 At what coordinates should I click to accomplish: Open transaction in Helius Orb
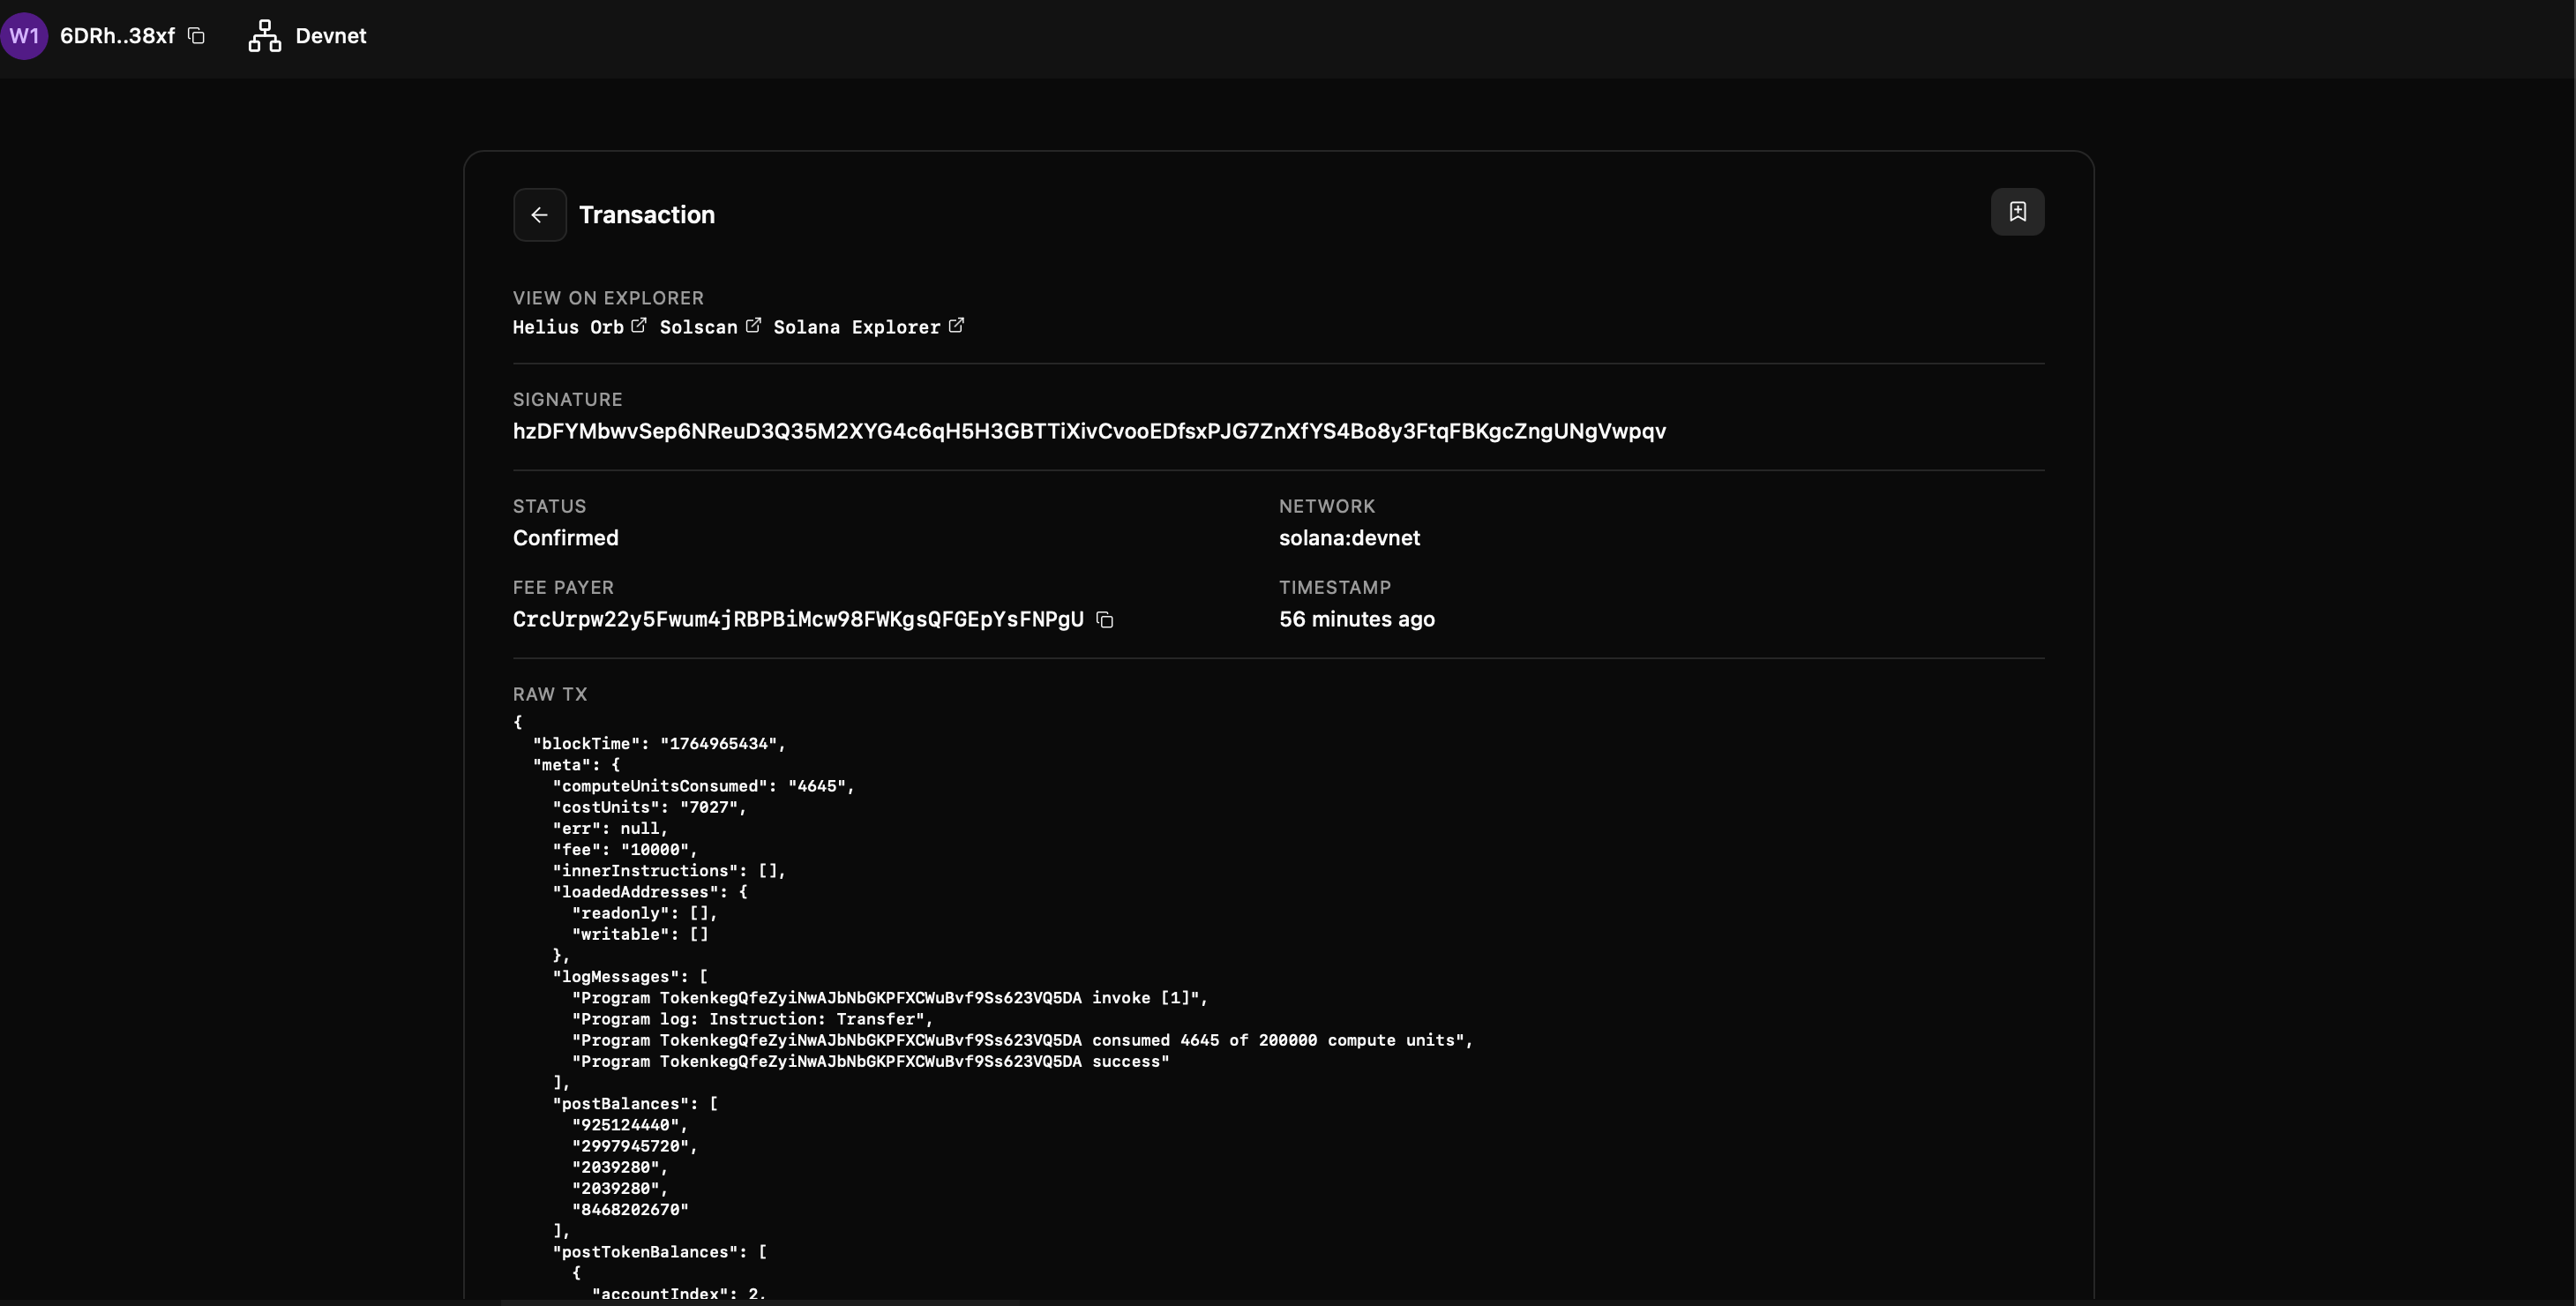567,327
